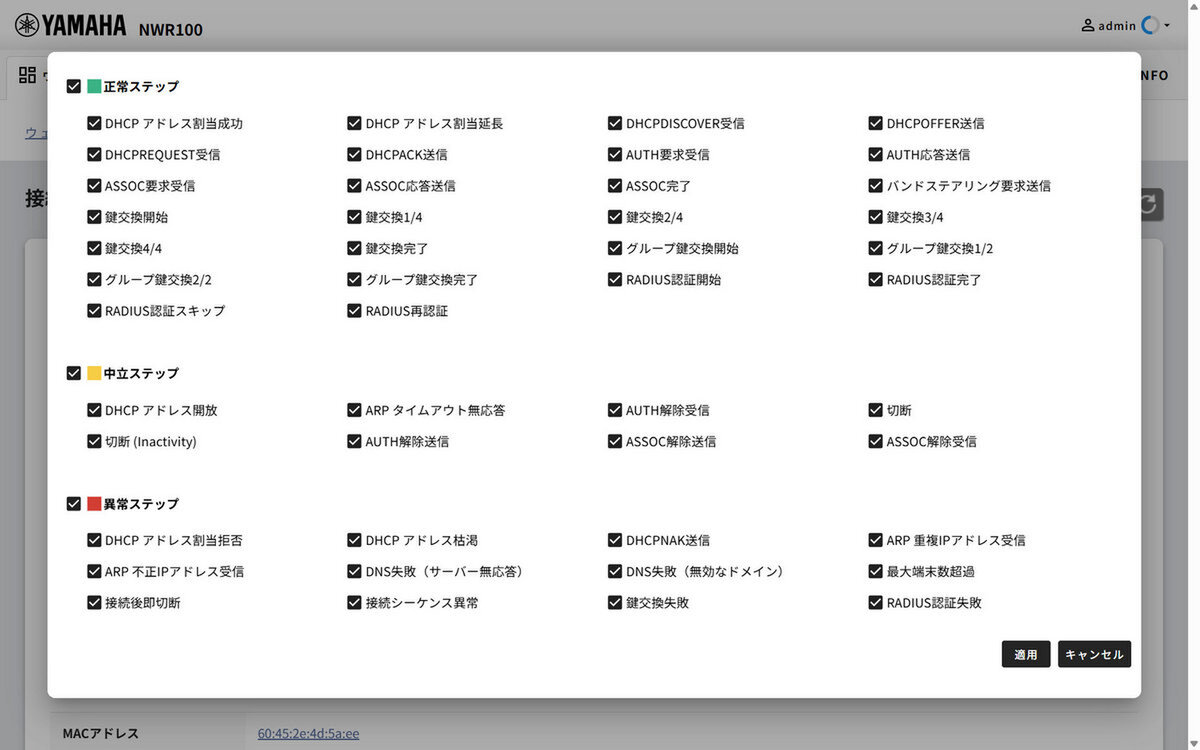This screenshot has width=1200, height=750.
Task: Dismiss dialog with キャンセル button
Action: pos(1094,654)
